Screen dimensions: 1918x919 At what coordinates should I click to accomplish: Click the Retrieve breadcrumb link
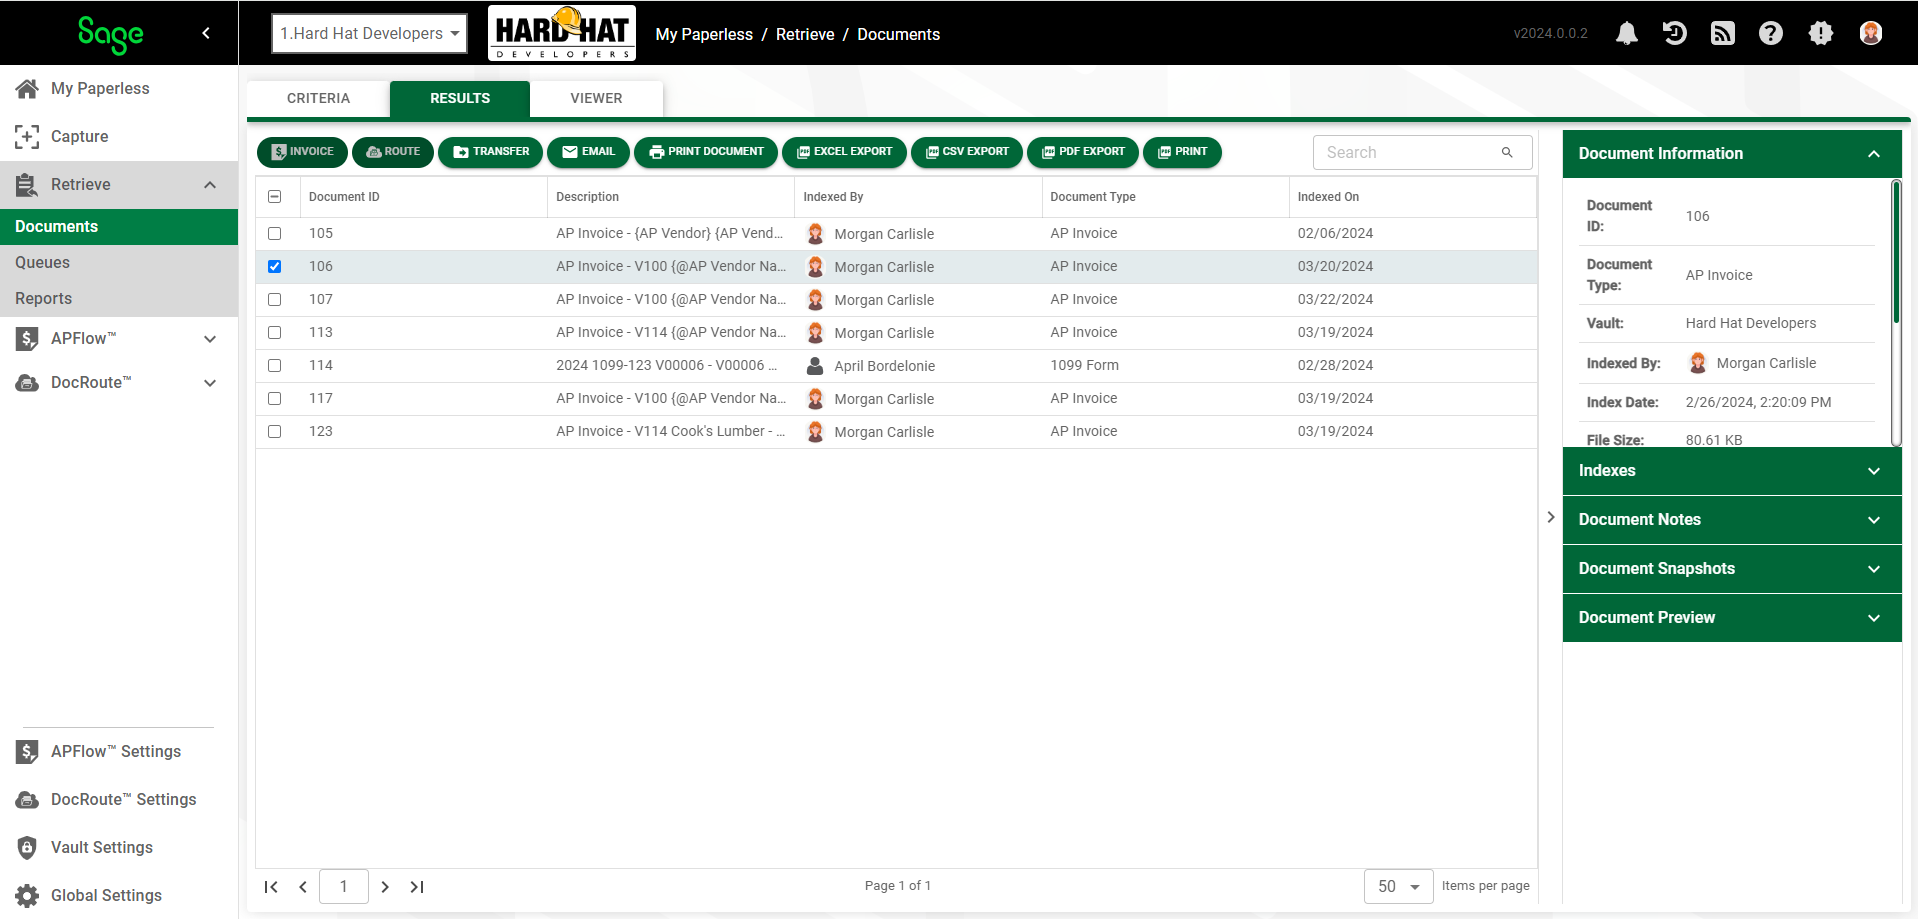(805, 34)
